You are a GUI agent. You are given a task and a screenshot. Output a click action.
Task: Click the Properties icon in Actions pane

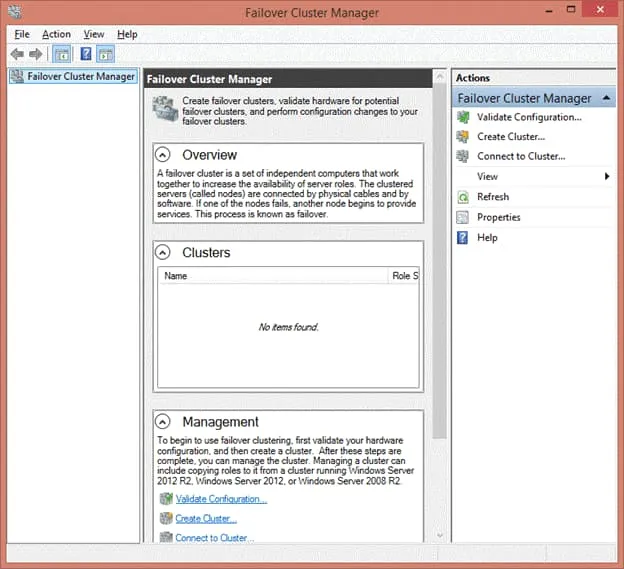coord(463,217)
